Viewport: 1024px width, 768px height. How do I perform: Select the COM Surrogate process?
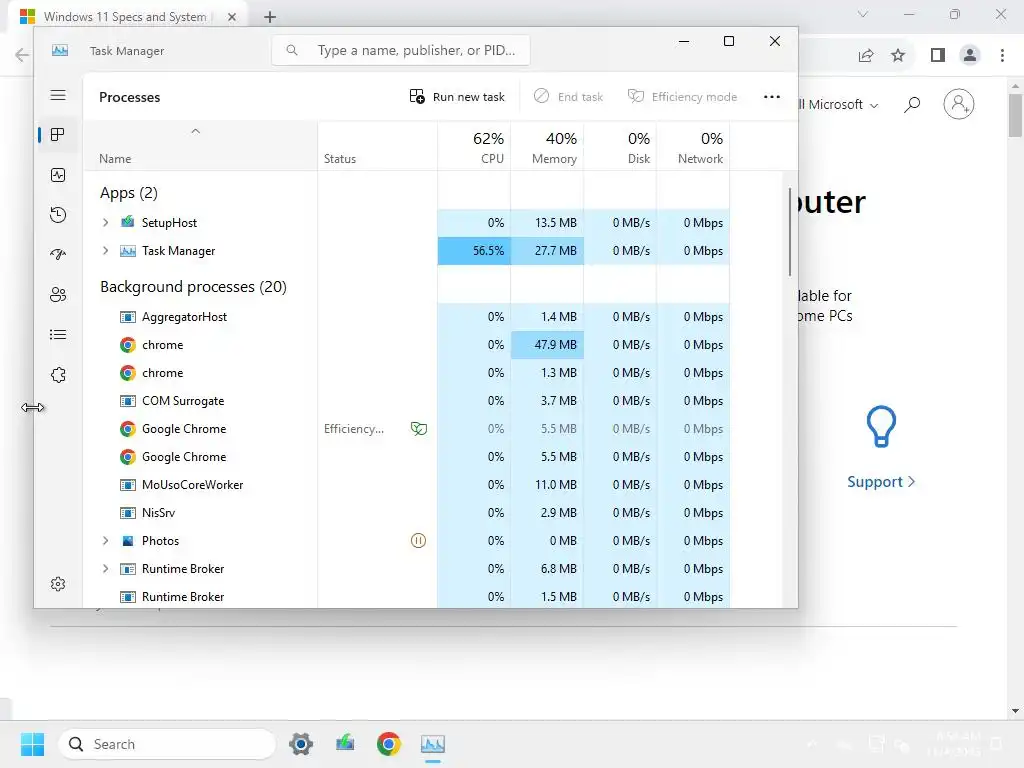406,401
